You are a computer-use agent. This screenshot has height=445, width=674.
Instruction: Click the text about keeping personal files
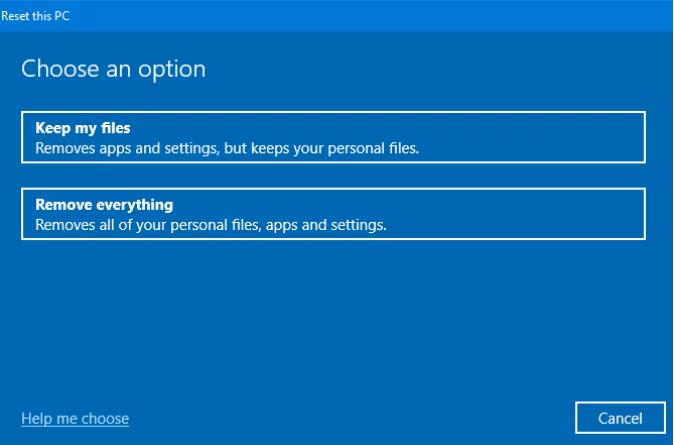[x=227, y=148]
